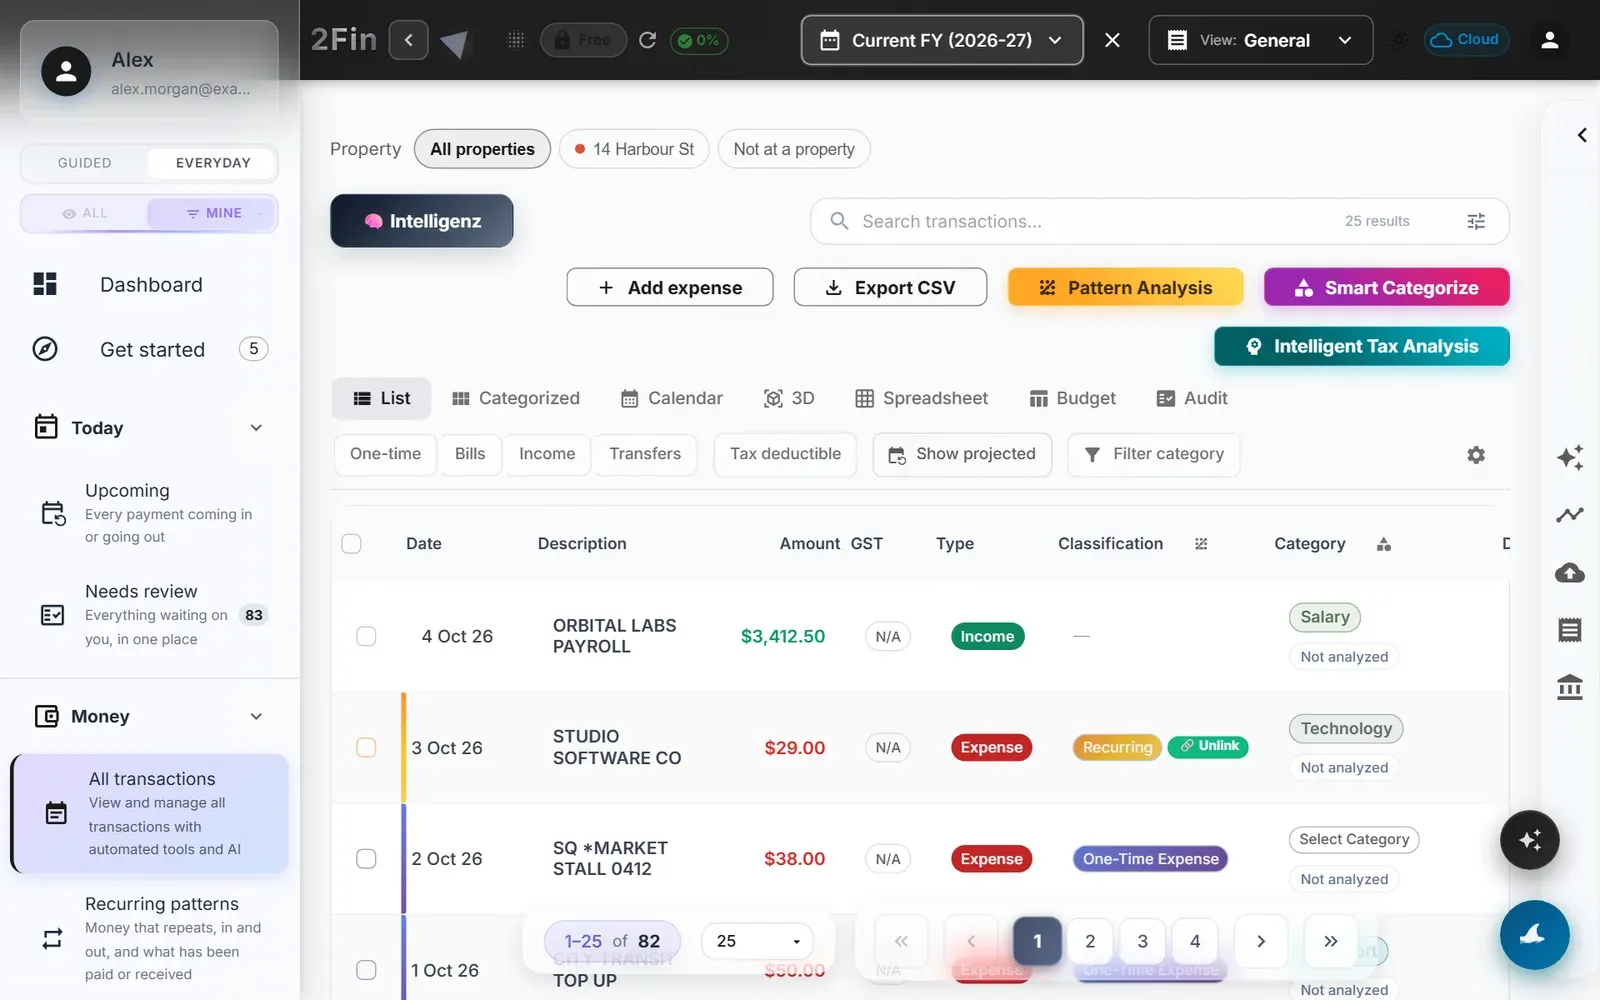Toggle MINE filter
Image resolution: width=1600 pixels, height=1000 pixels.
click(x=213, y=213)
